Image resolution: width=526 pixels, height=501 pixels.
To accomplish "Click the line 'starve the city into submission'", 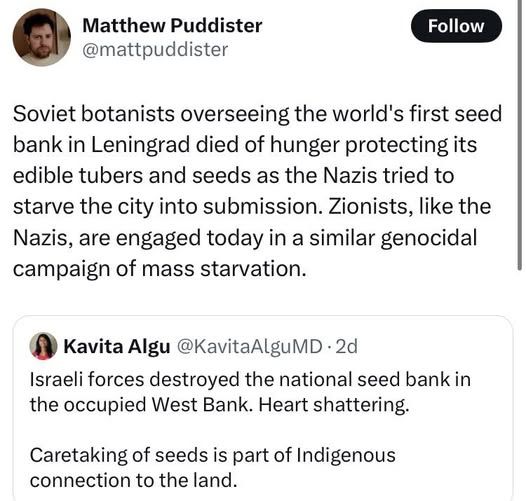I will click(x=252, y=207).
